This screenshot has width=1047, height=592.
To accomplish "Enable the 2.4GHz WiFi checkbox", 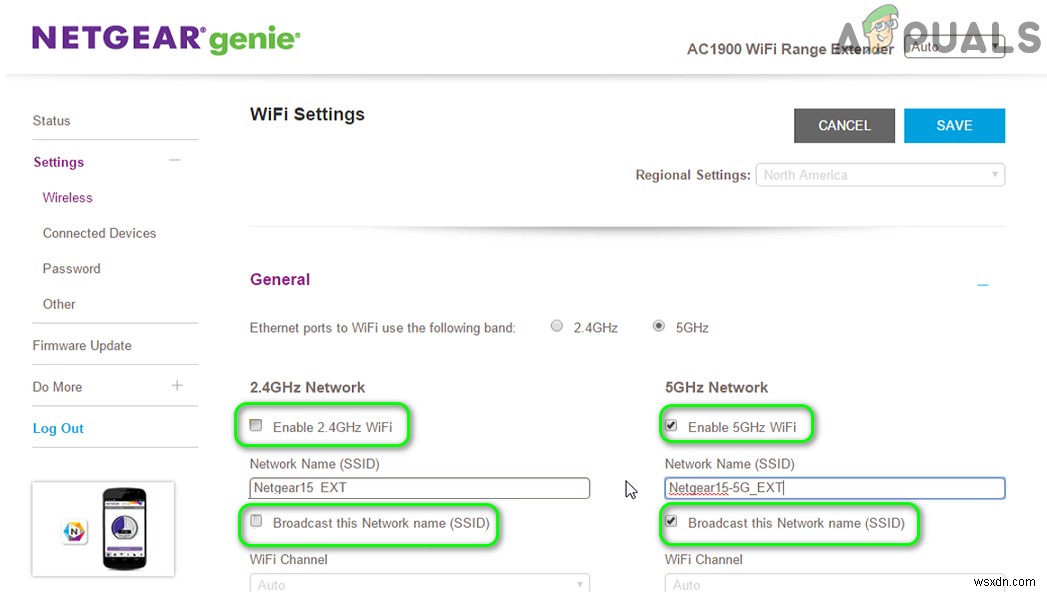I will (x=256, y=424).
